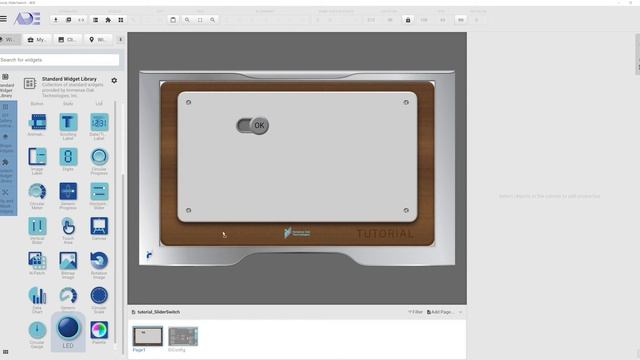Click the zoom in magnifier icon
Viewport: 640px width, 360px height.
point(187,20)
